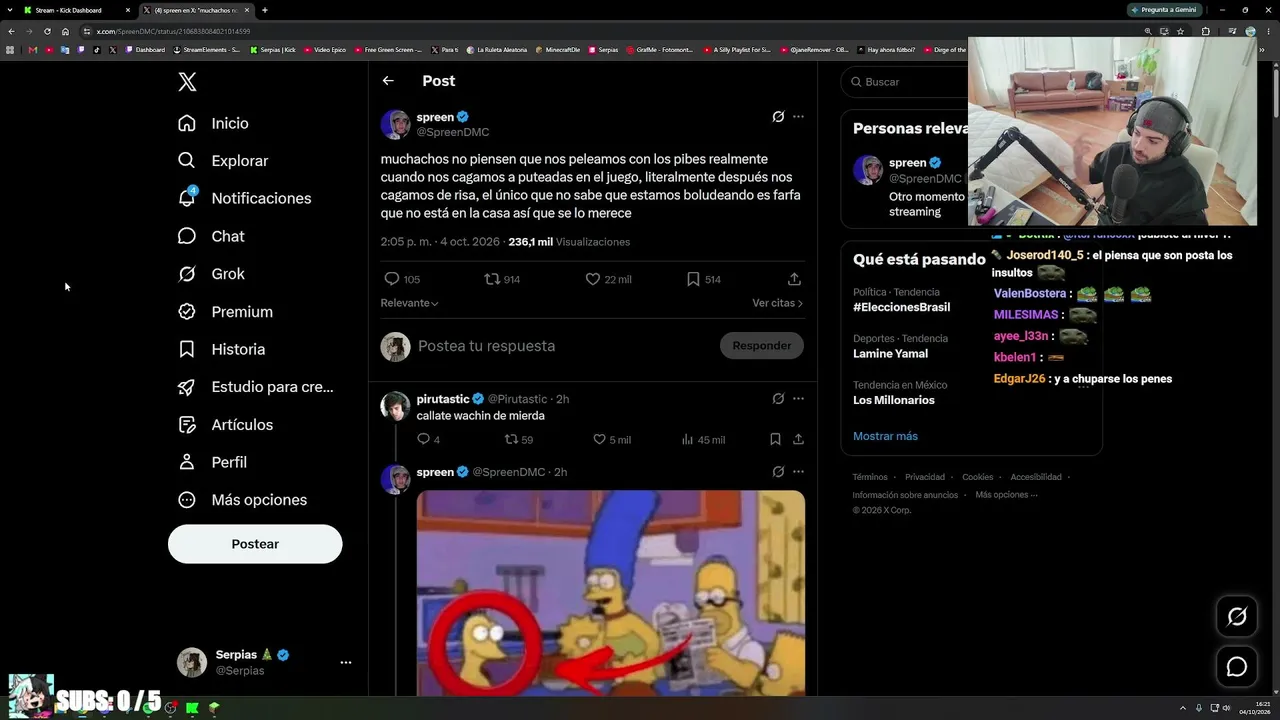
Task: Open the Chrome three-dot menu
Action: click(1268, 31)
